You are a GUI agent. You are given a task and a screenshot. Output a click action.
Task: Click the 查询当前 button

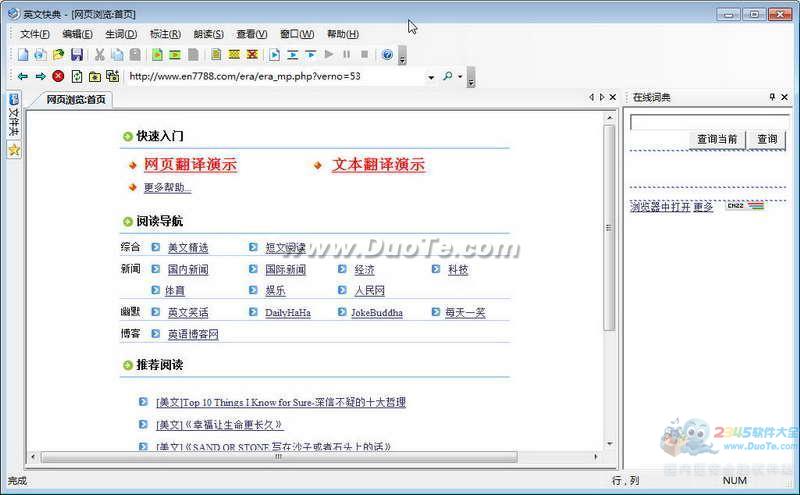pos(717,139)
